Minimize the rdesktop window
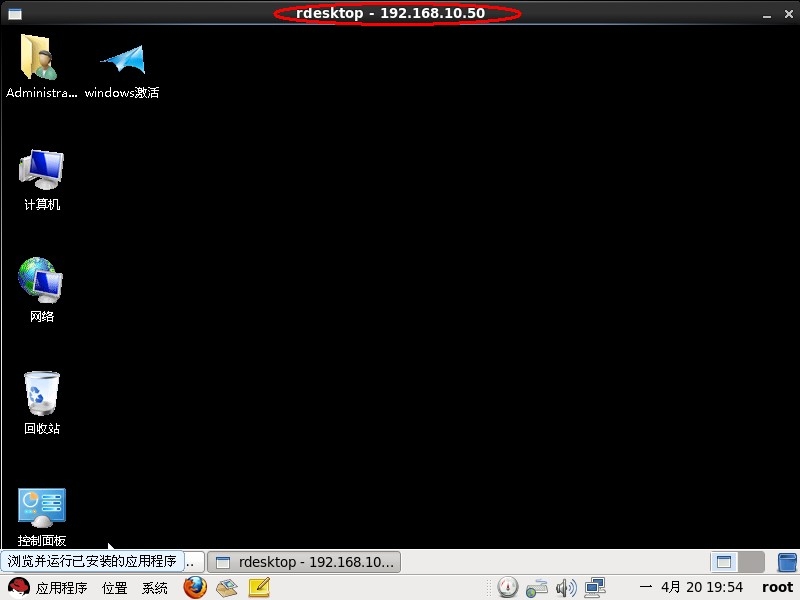 (766, 15)
